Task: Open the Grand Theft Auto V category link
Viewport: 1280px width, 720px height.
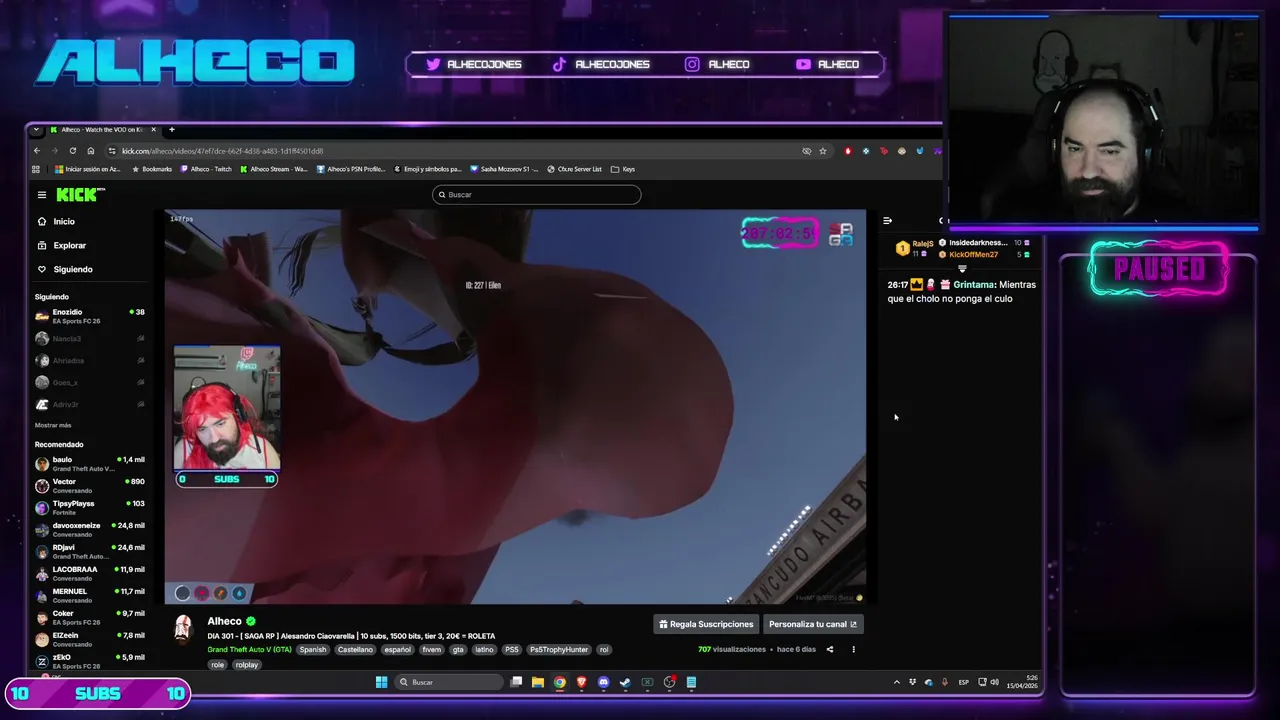Action: 249,649
